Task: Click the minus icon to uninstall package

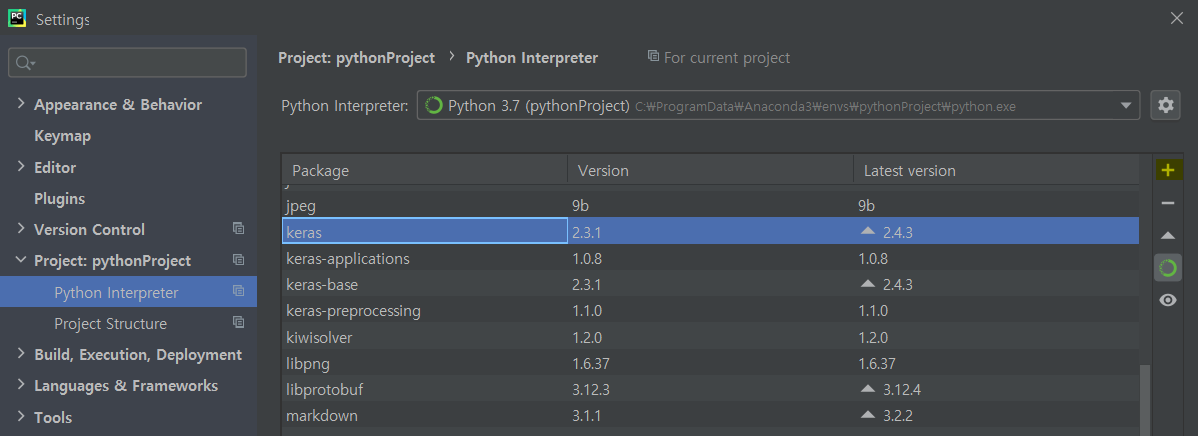Action: pyautogui.click(x=1167, y=202)
